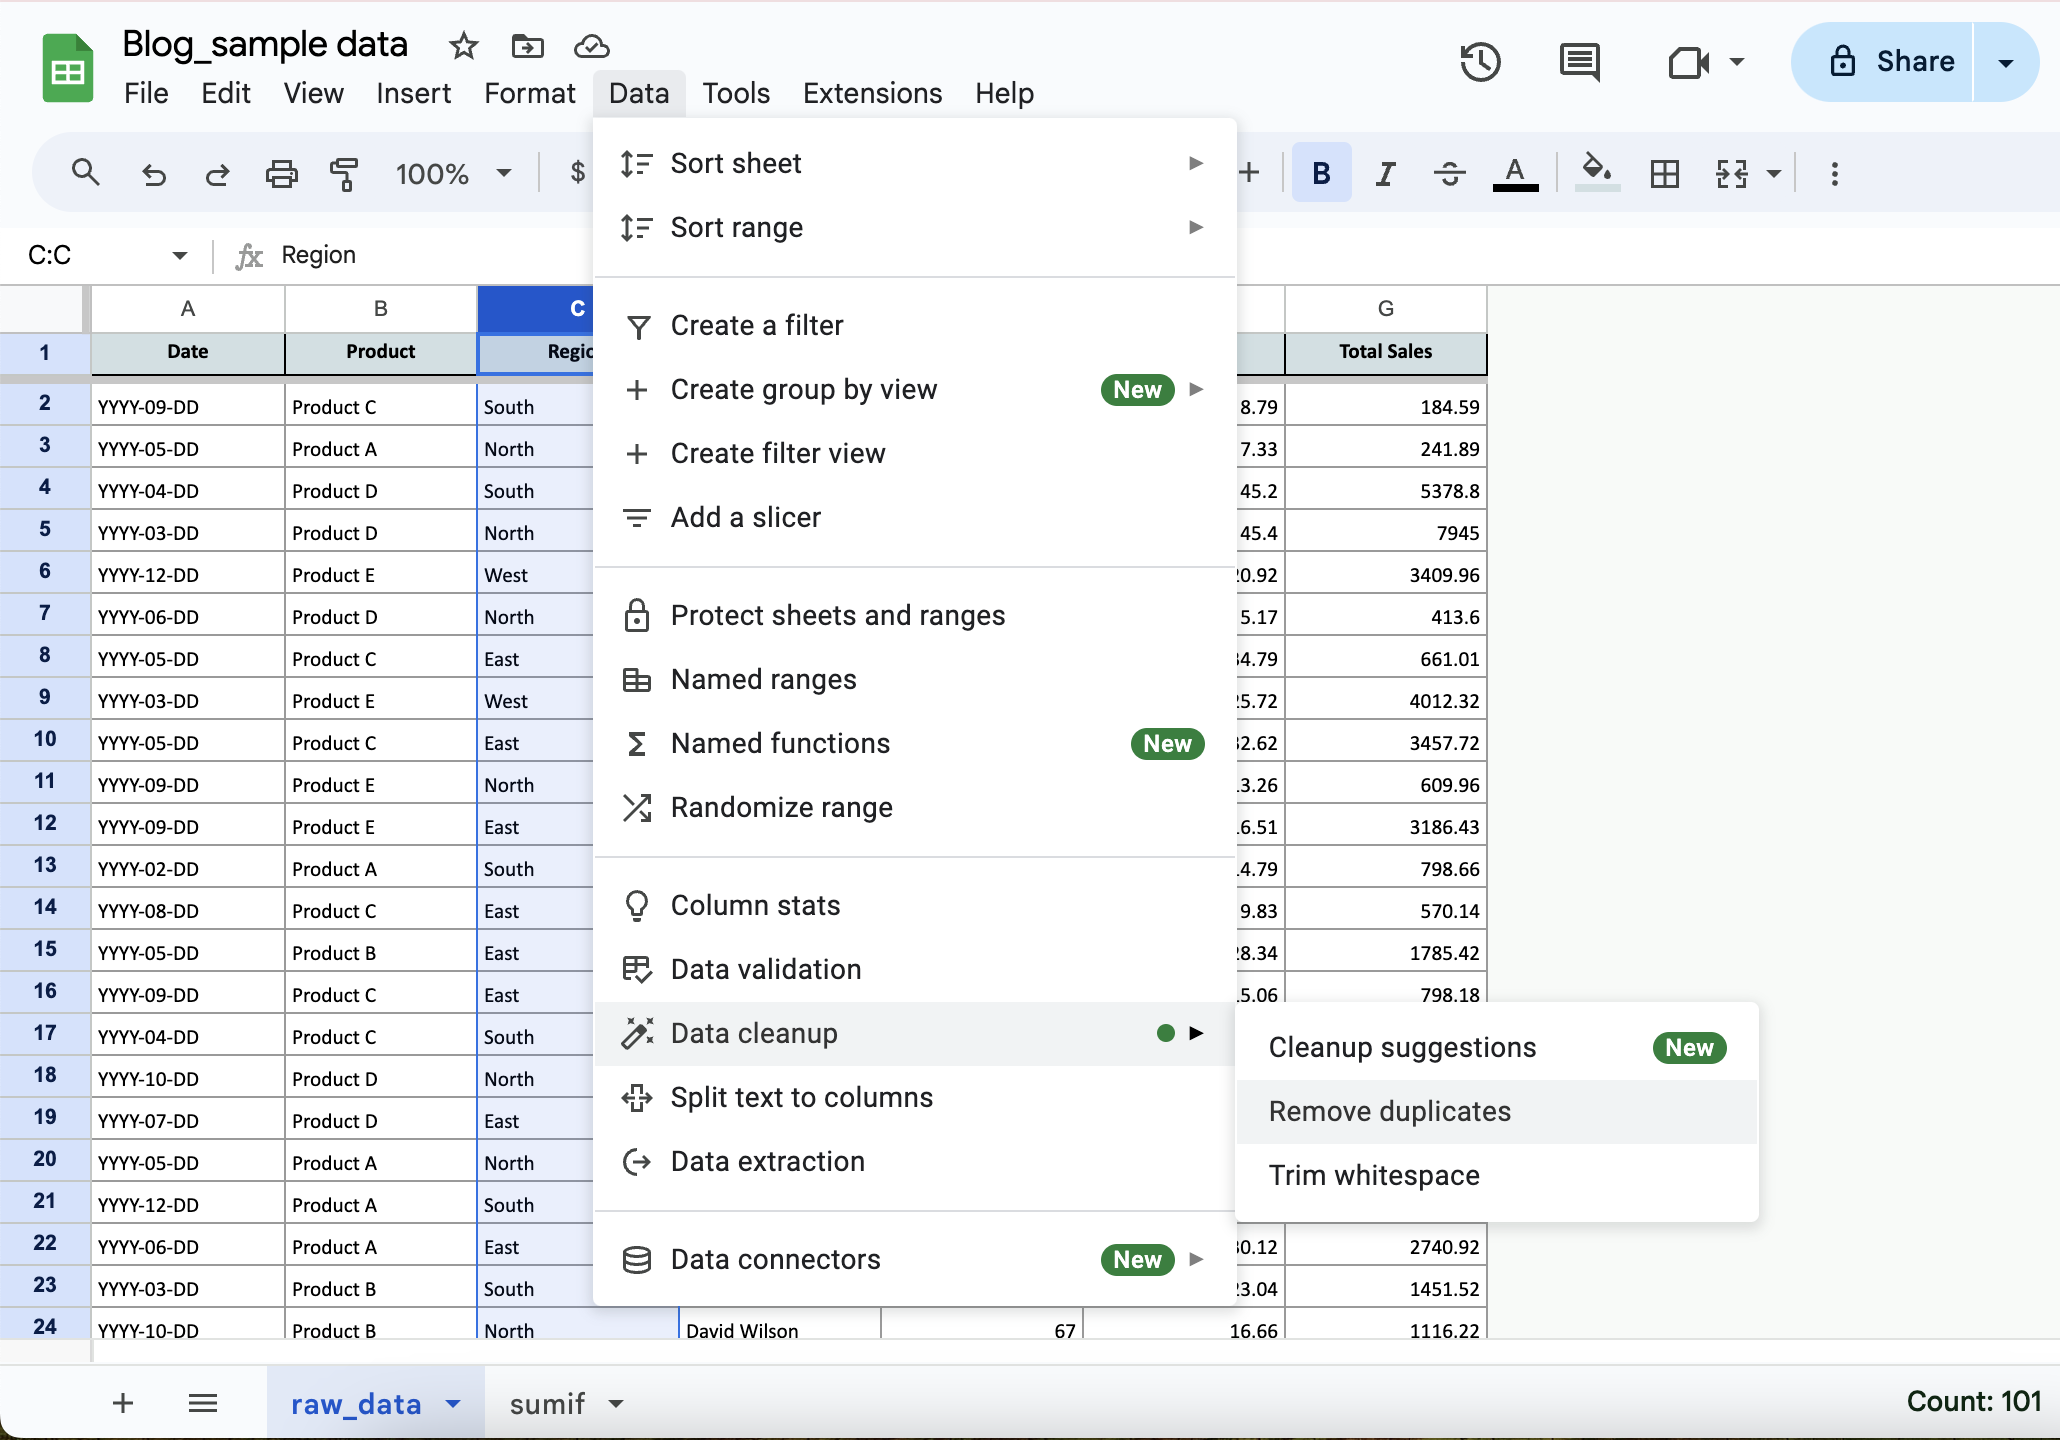Open the fill color bucket swatch
The height and width of the screenshot is (1440, 2060).
click(1597, 172)
